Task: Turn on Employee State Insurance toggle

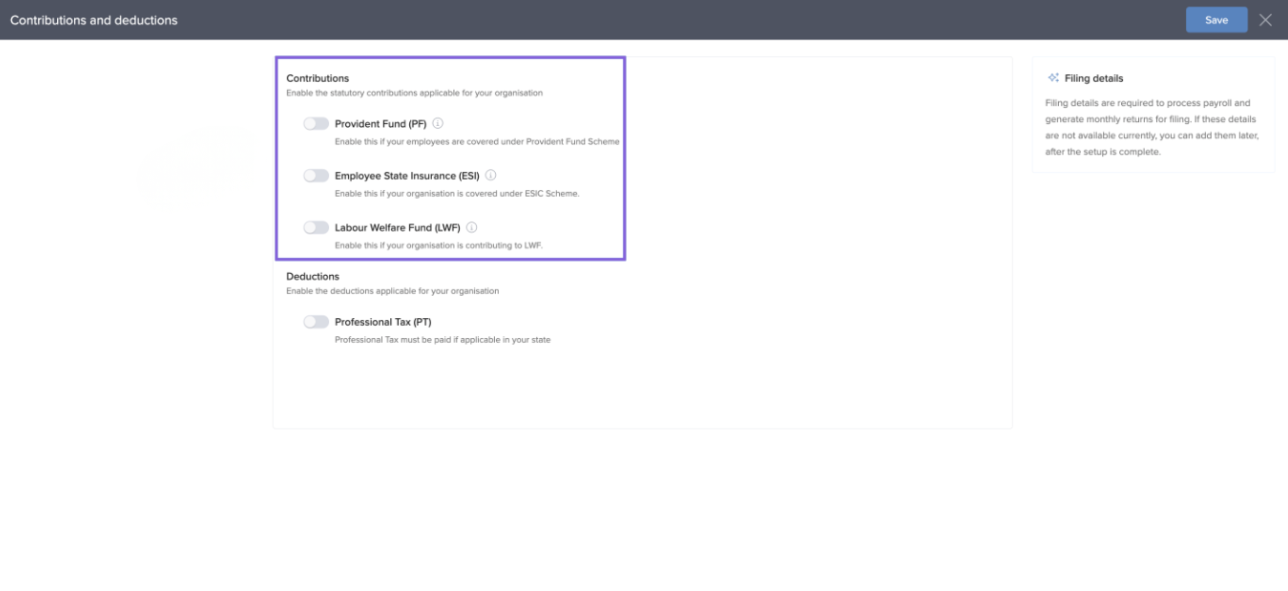Action: pos(316,176)
